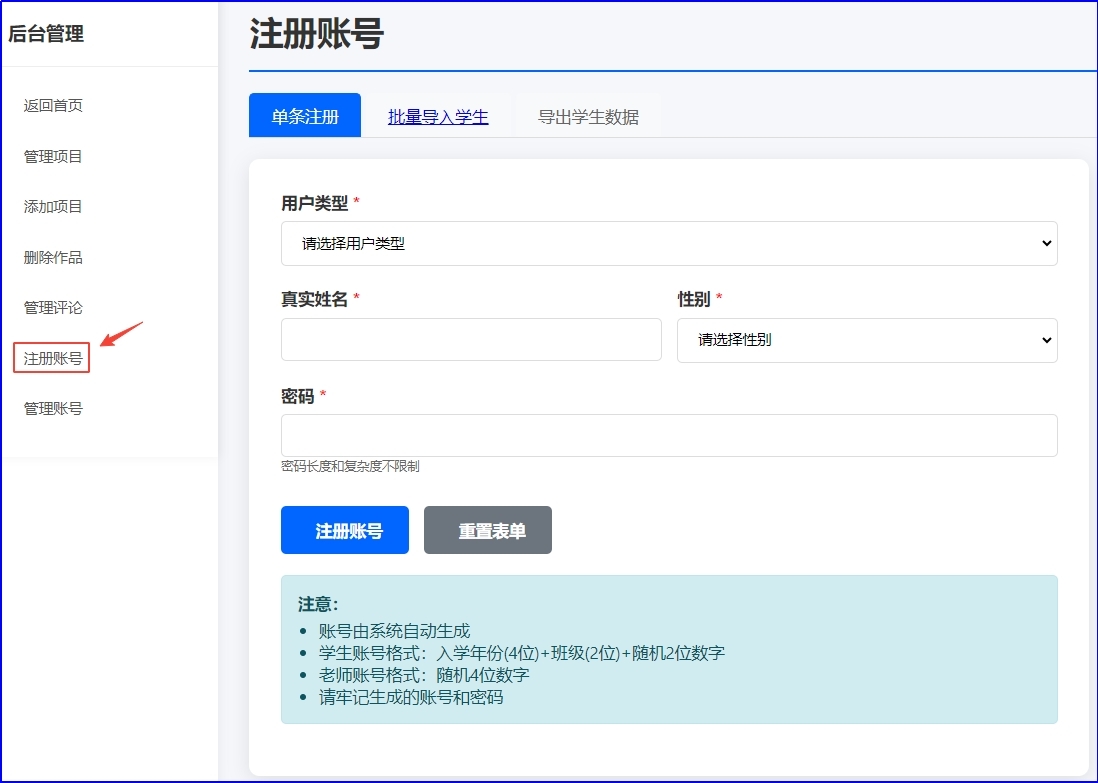Open 添加项目 in the sidebar
The height and width of the screenshot is (783, 1098).
pos(53,207)
